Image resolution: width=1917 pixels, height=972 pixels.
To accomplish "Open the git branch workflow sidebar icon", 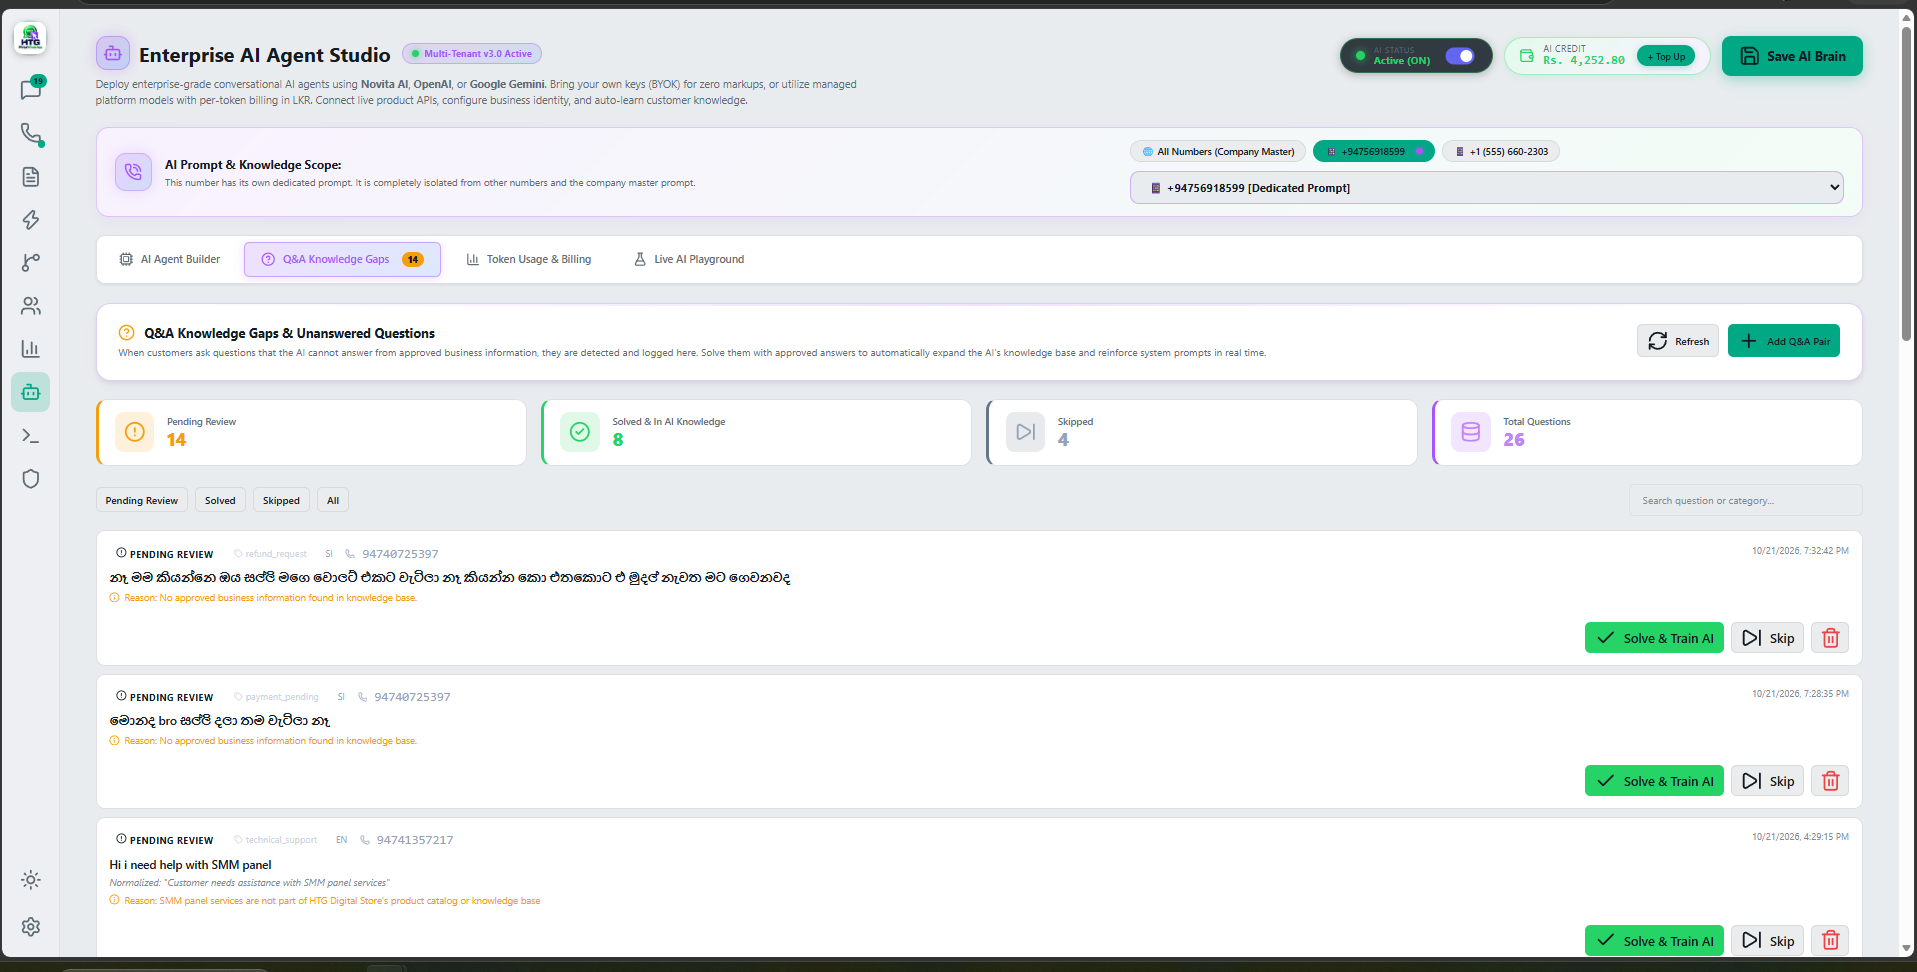I will click(x=31, y=262).
